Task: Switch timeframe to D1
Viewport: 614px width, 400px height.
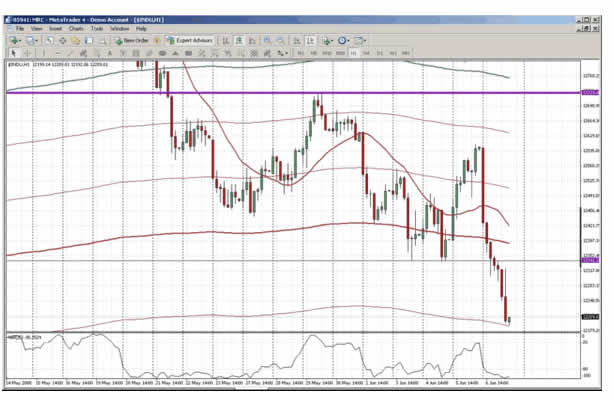Action: [x=379, y=53]
